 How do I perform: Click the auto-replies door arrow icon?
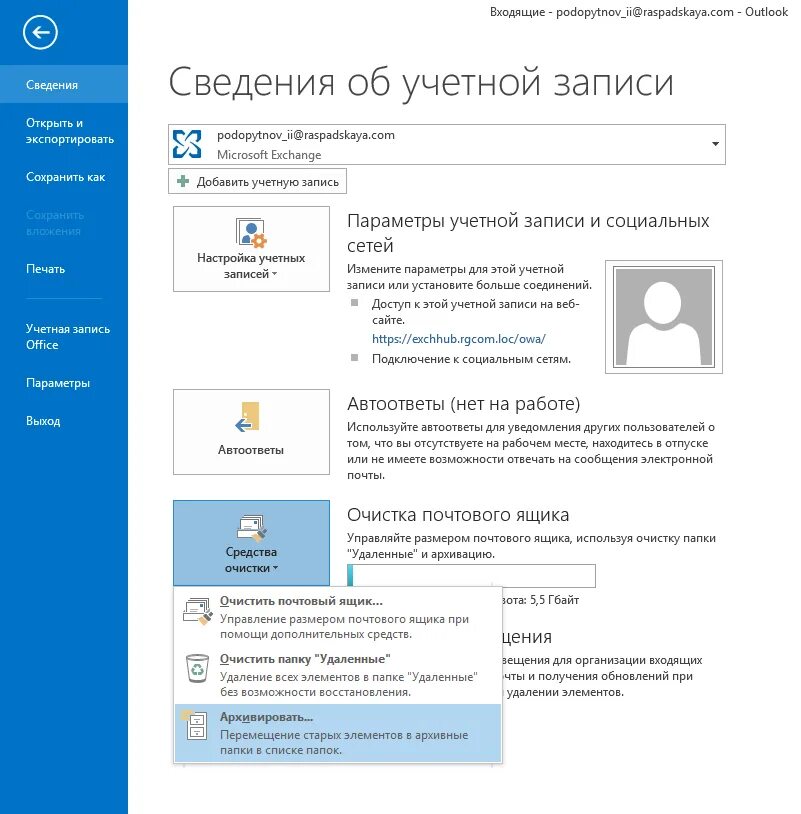pos(248,417)
